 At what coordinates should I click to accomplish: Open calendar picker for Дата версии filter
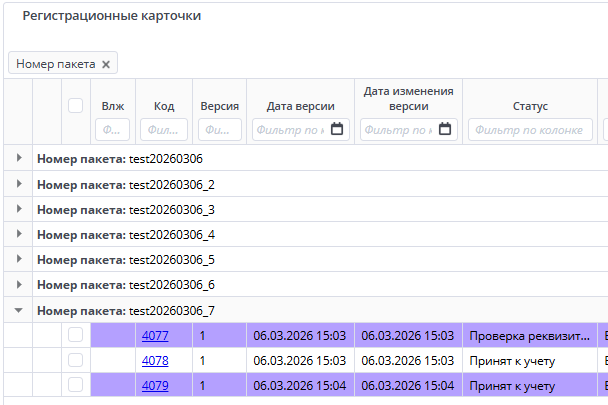pyautogui.click(x=337, y=129)
